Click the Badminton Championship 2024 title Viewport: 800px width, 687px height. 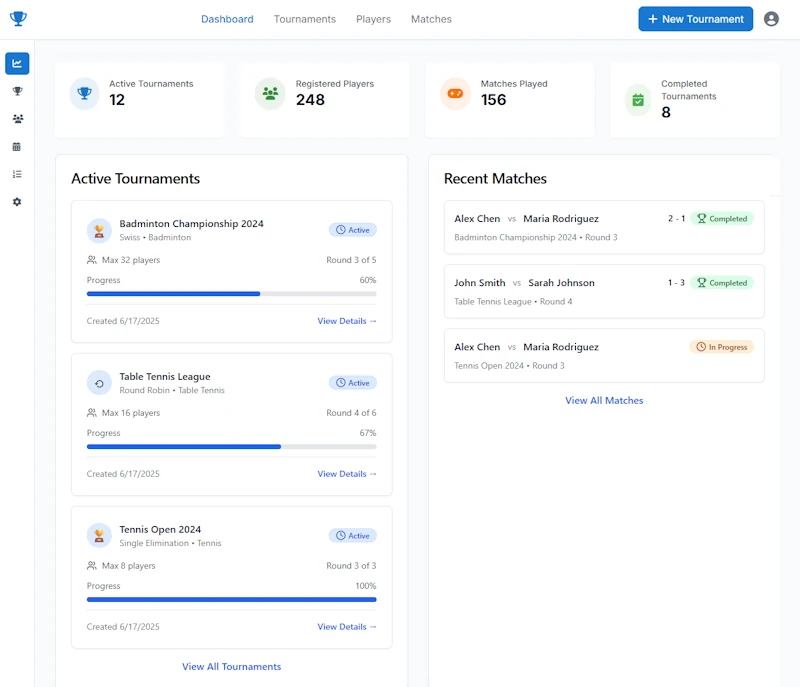point(191,224)
